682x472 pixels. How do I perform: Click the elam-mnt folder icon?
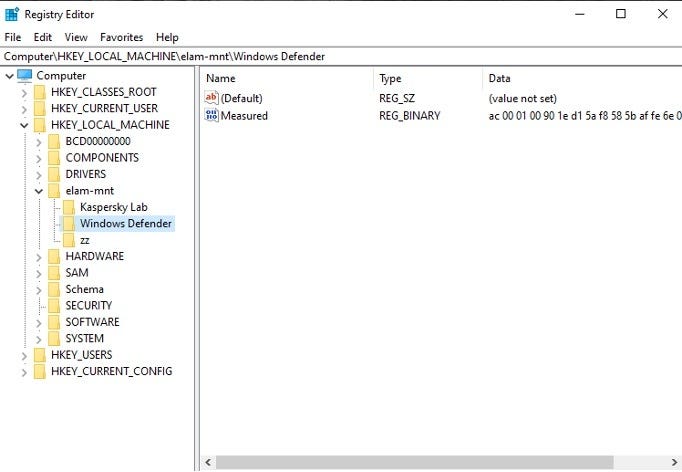[x=54, y=191]
